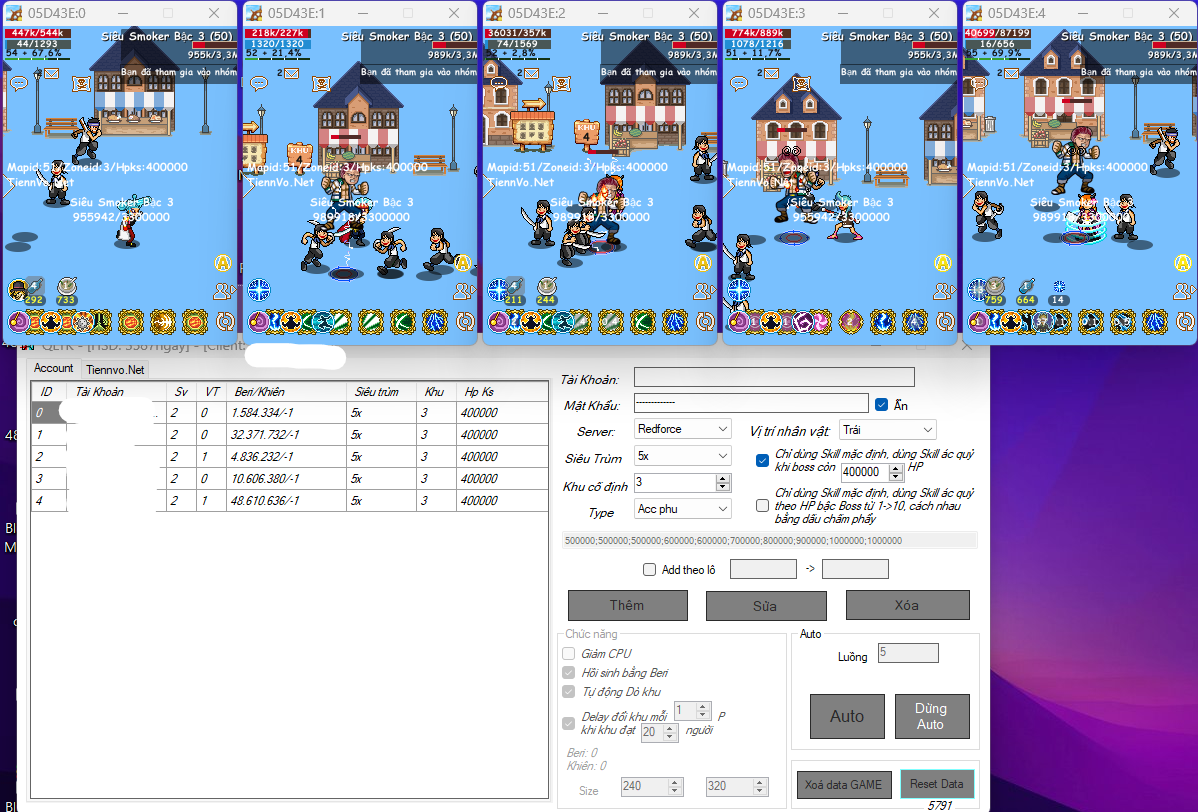Enable the Add theo lô checkbox

[649, 570]
